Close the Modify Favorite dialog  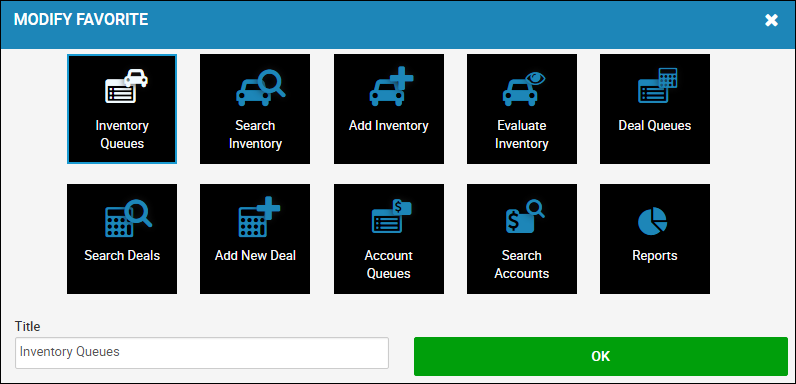(x=771, y=21)
